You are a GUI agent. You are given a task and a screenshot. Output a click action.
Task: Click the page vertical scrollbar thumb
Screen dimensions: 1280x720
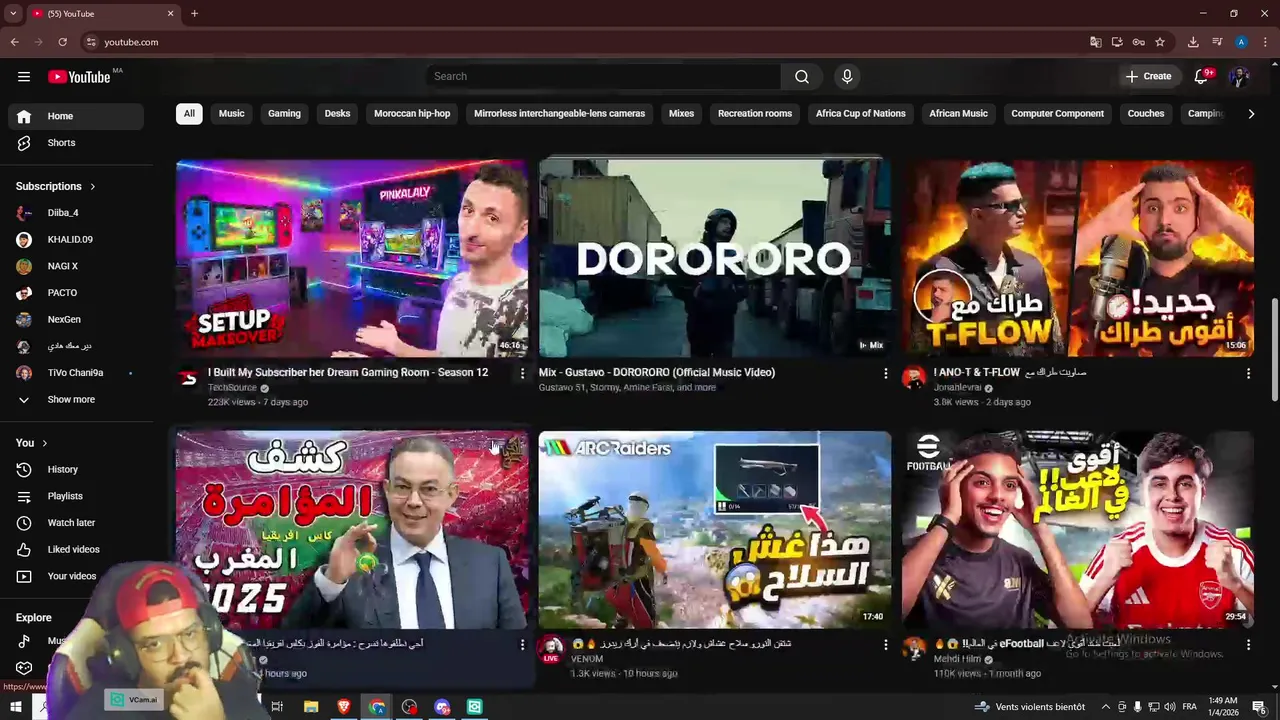[1274, 352]
